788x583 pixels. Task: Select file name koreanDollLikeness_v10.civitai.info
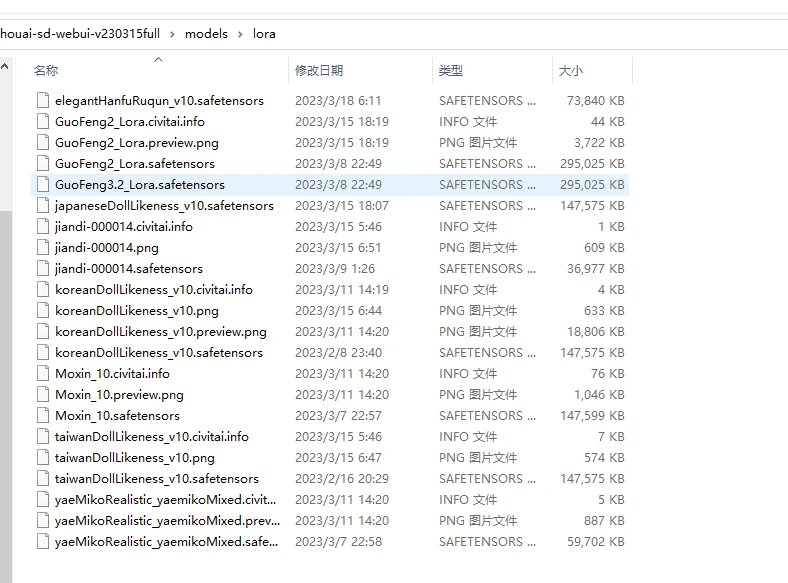click(x=154, y=290)
